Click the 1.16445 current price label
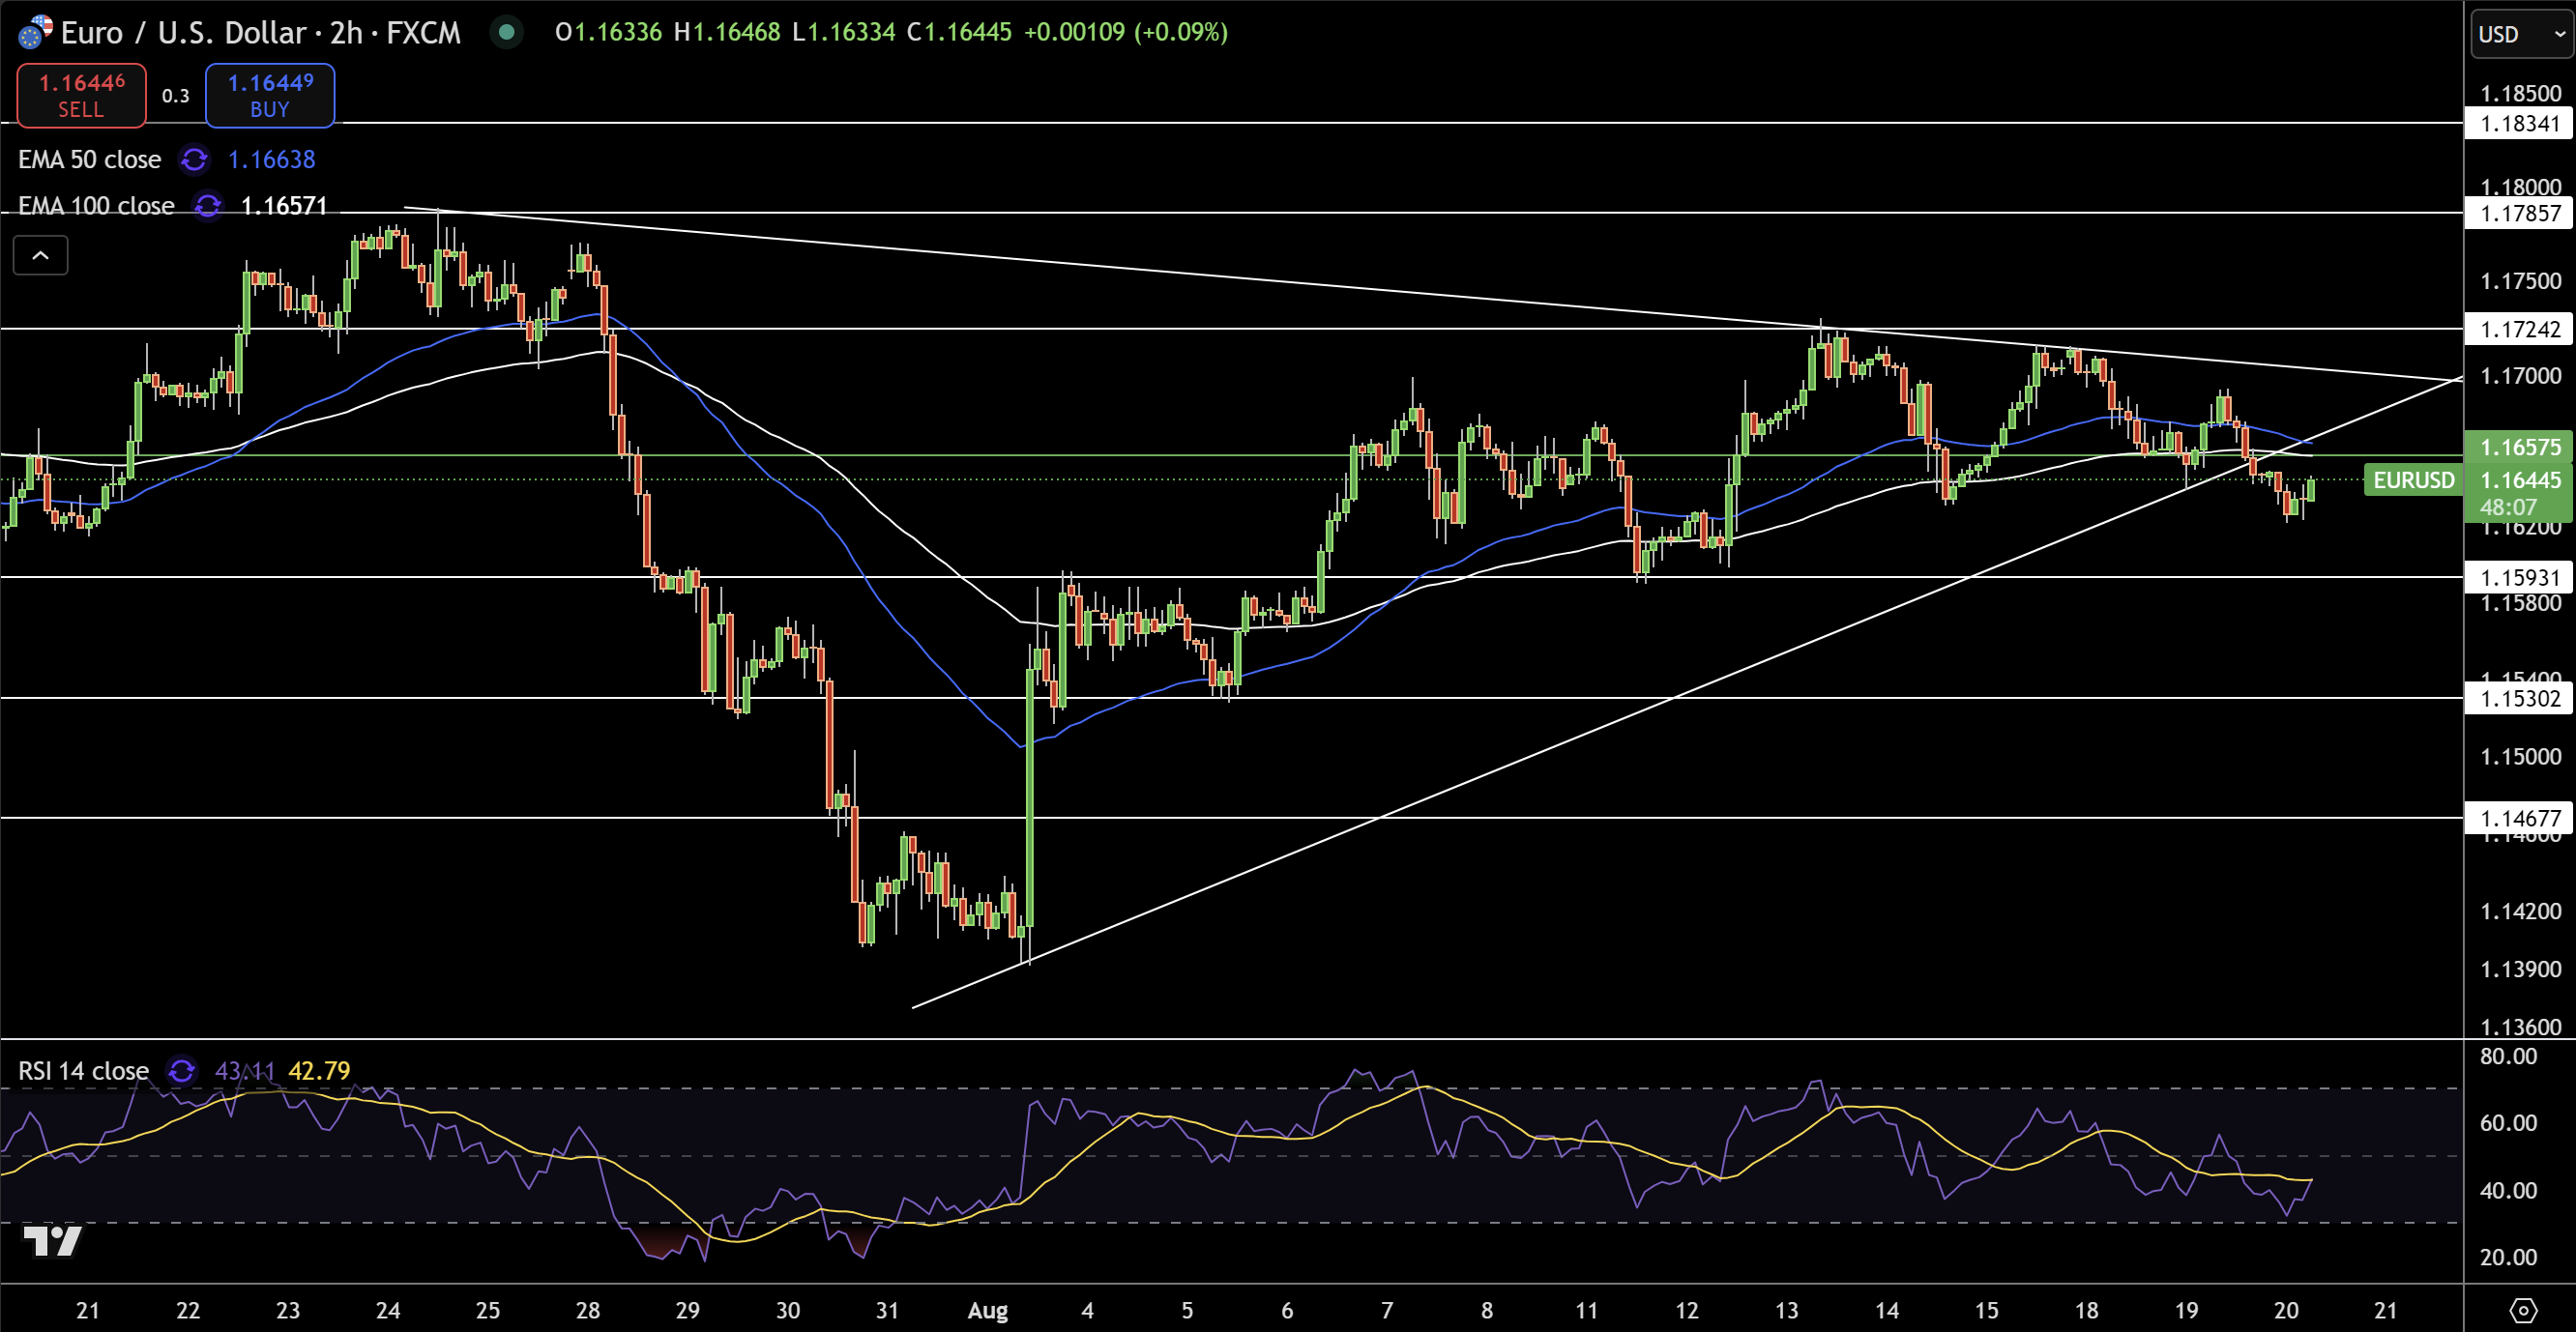This screenshot has width=2576, height=1332. coord(2519,480)
